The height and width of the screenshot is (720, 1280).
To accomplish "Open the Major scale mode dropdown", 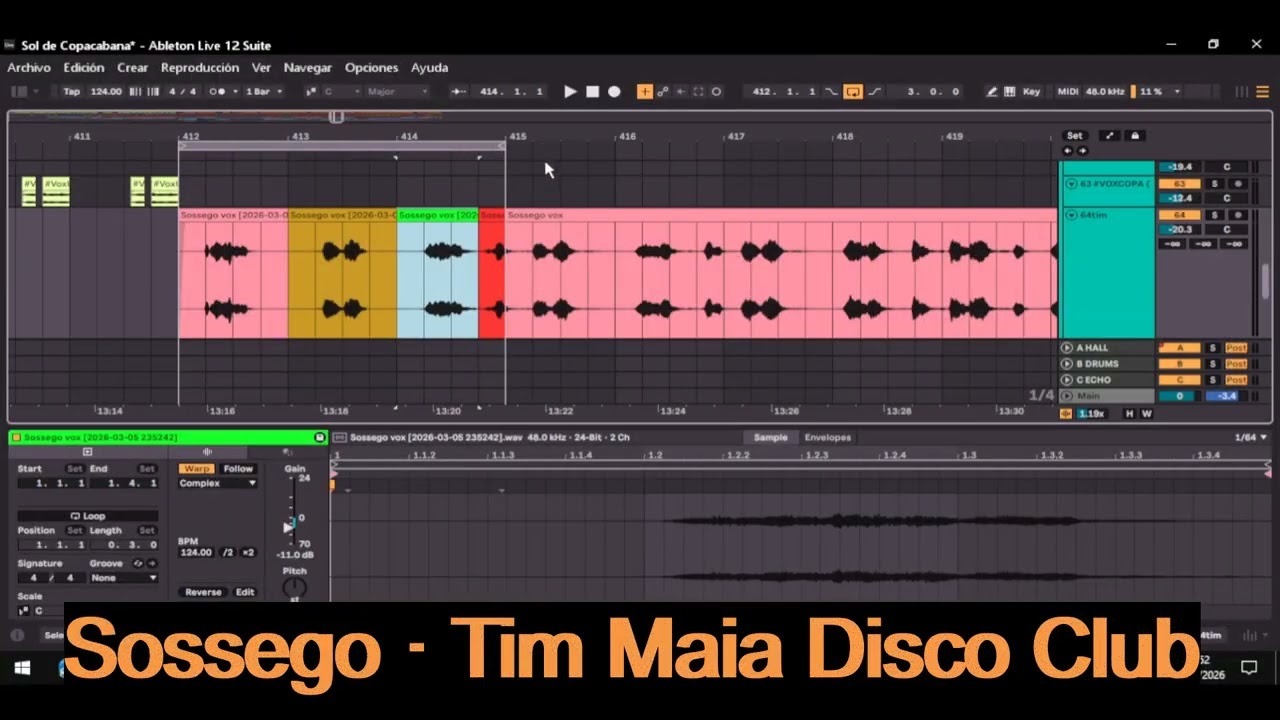I will 397,91.
